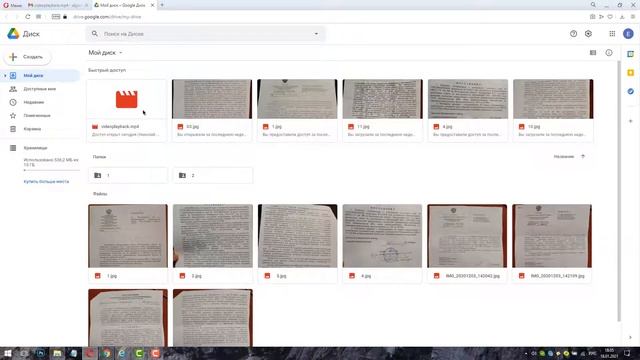
Task: Click the search magnifier in Drive
Action: pos(95,34)
